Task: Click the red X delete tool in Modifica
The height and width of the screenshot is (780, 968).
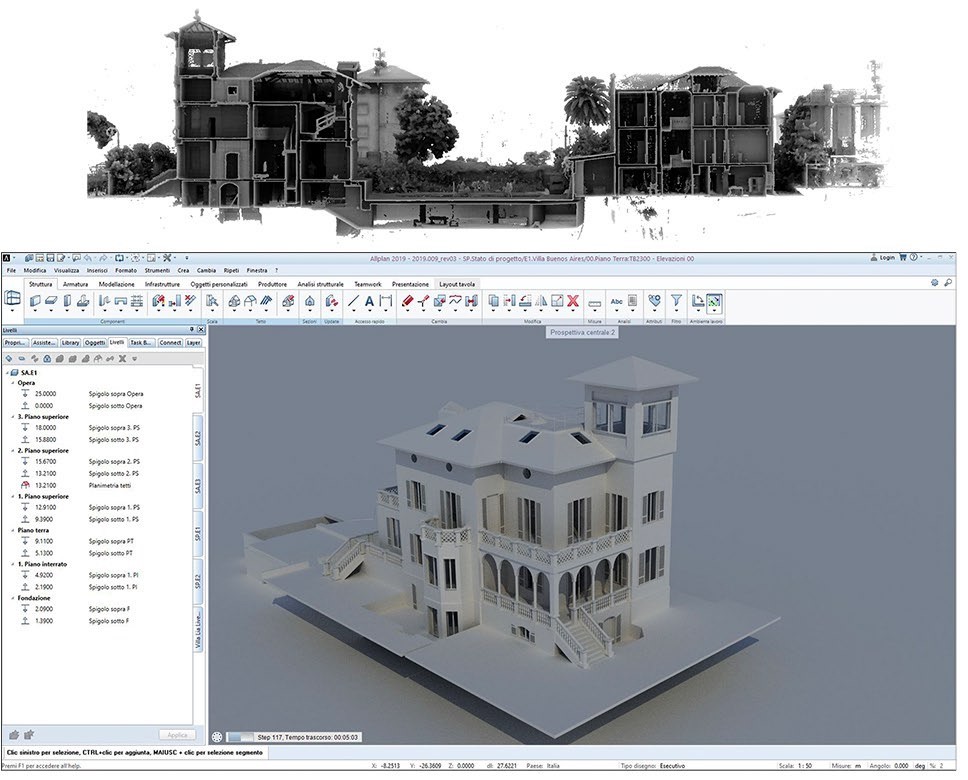Action: pos(573,300)
